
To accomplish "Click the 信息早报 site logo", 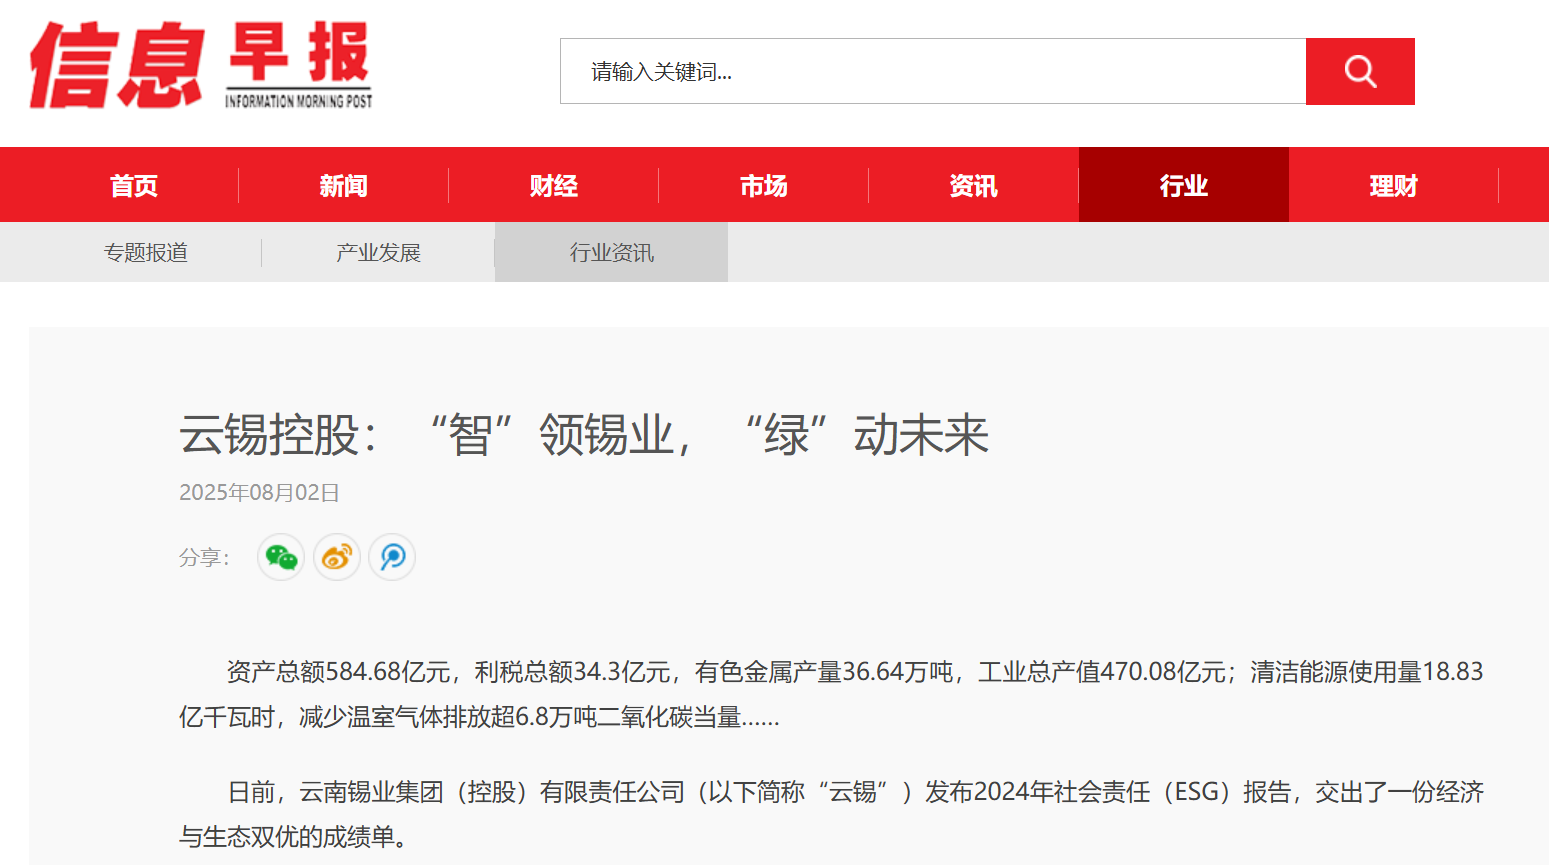I will pos(201,65).
